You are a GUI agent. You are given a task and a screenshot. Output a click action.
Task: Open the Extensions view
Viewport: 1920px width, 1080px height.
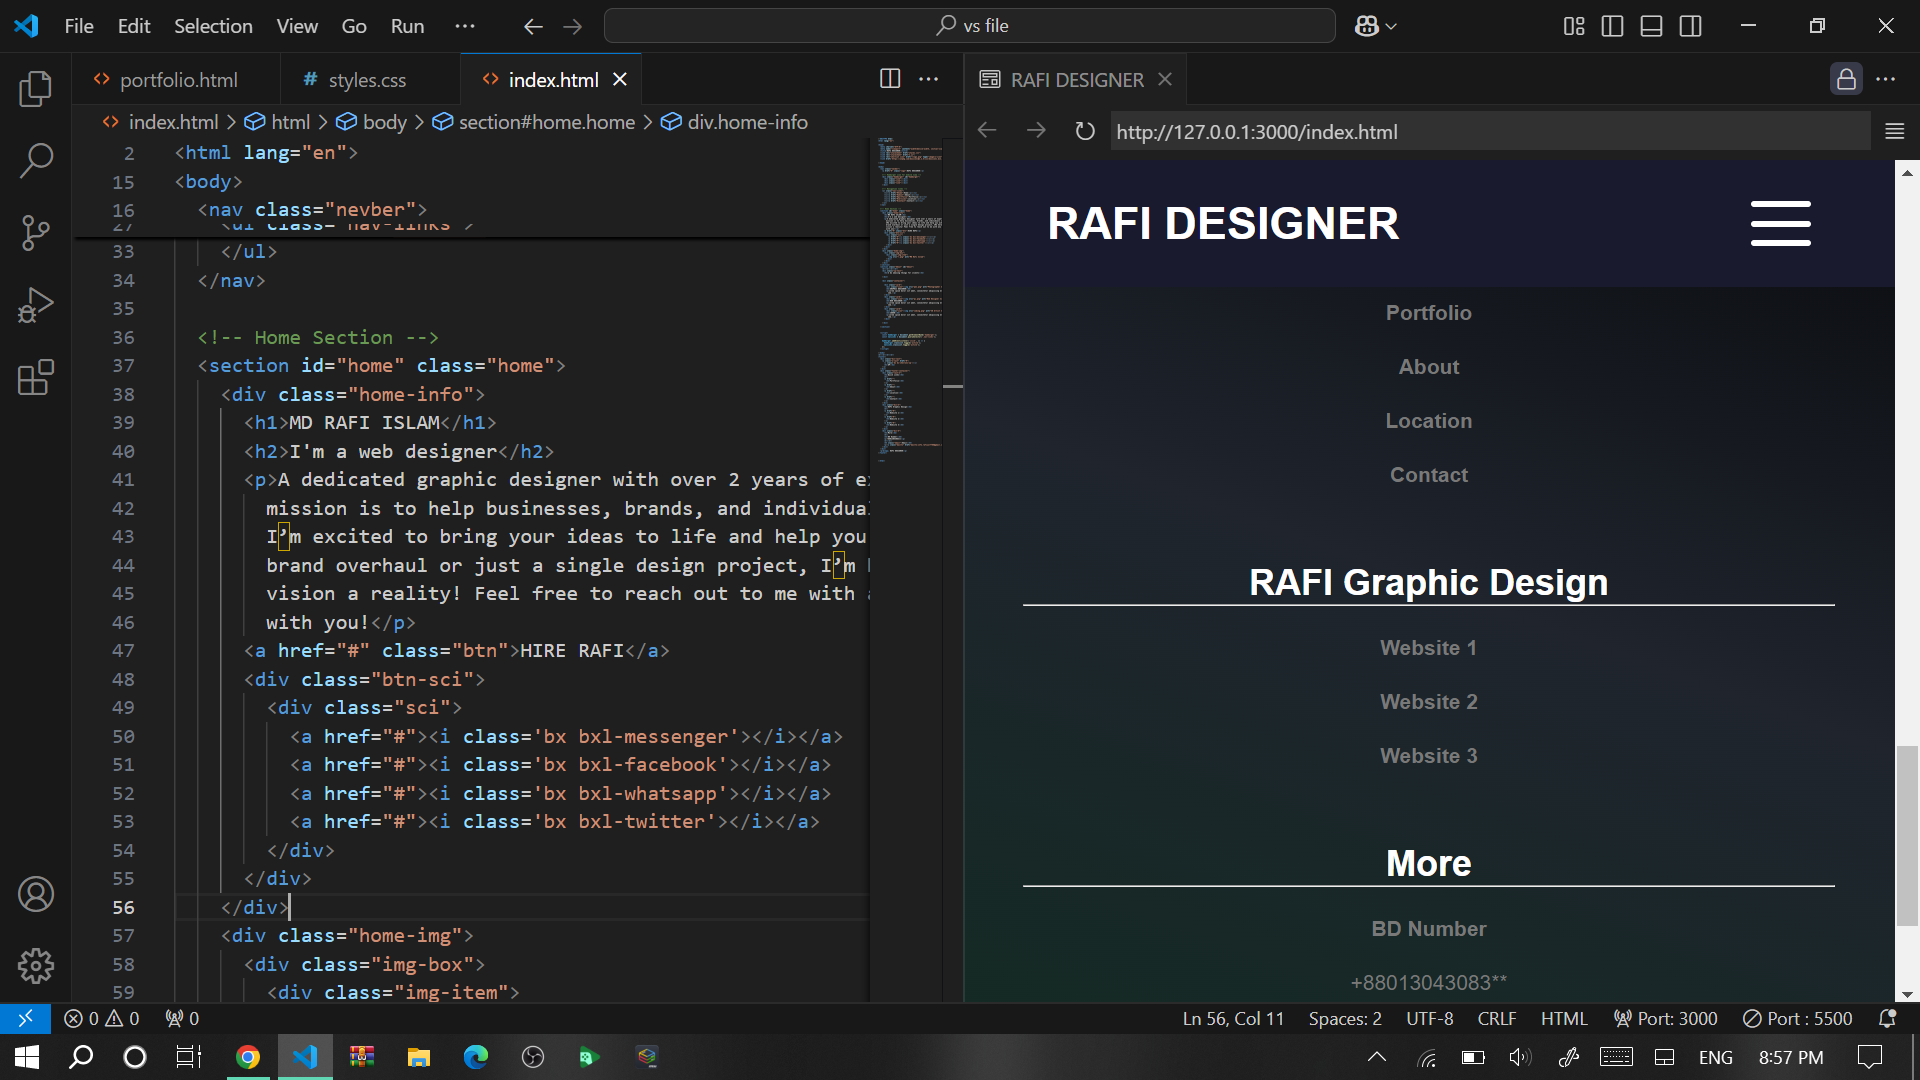[36, 377]
